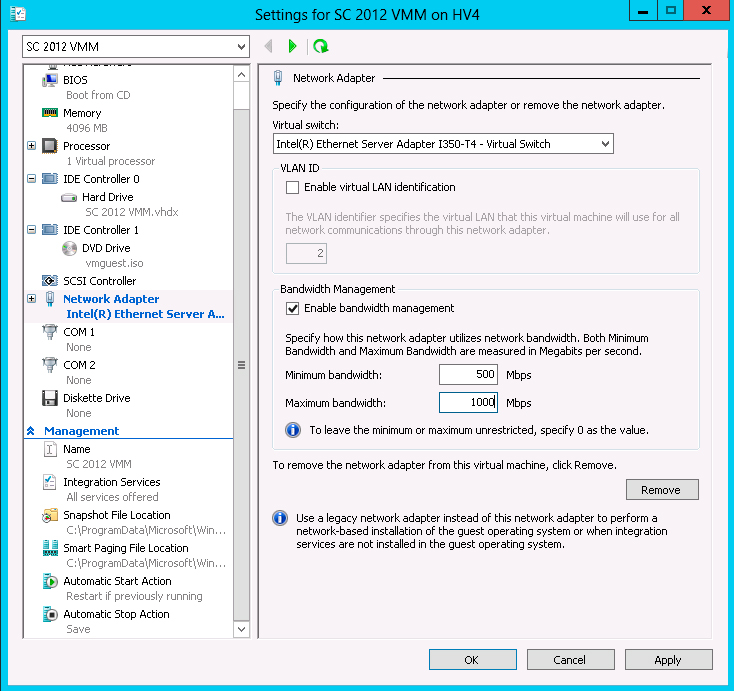This screenshot has width=734, height=691.
Task: Click the settings tree scrollbar thumb
Action: [x=241, y=365]
